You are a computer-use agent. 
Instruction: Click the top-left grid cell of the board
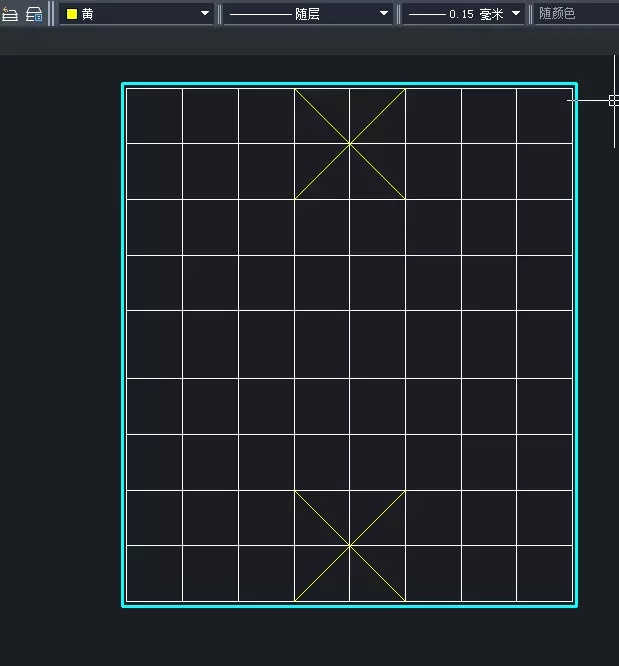tap(154, 116)
